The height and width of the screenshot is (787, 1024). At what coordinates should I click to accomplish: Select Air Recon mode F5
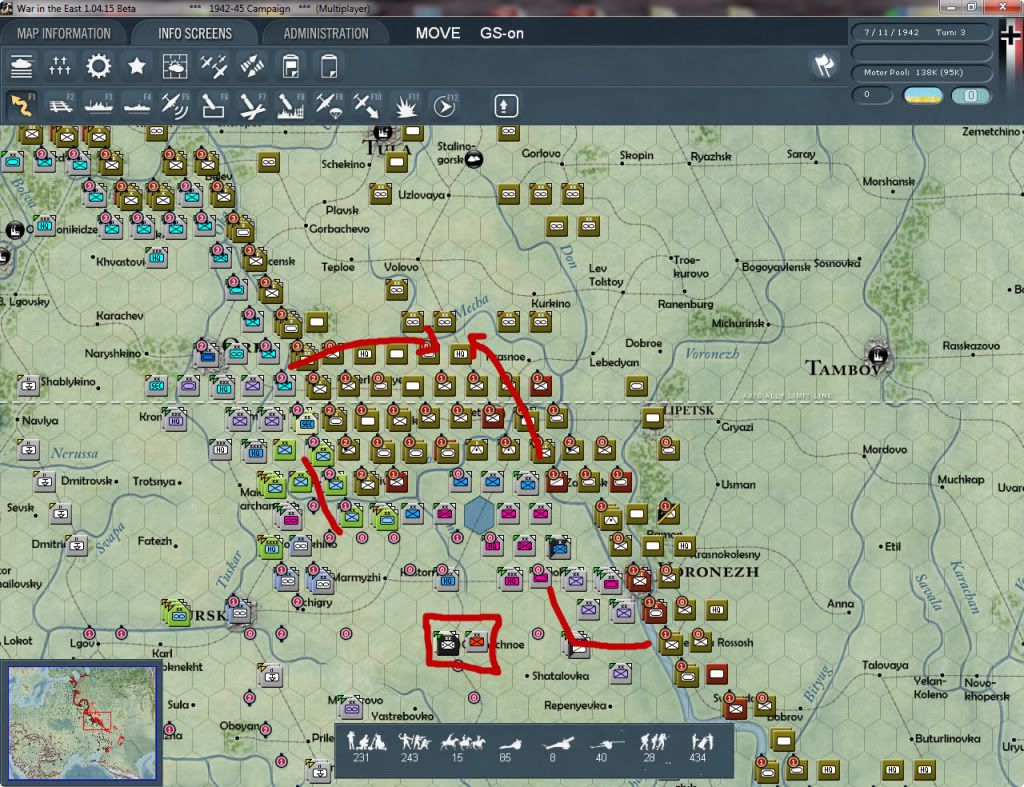pos(175,105)
